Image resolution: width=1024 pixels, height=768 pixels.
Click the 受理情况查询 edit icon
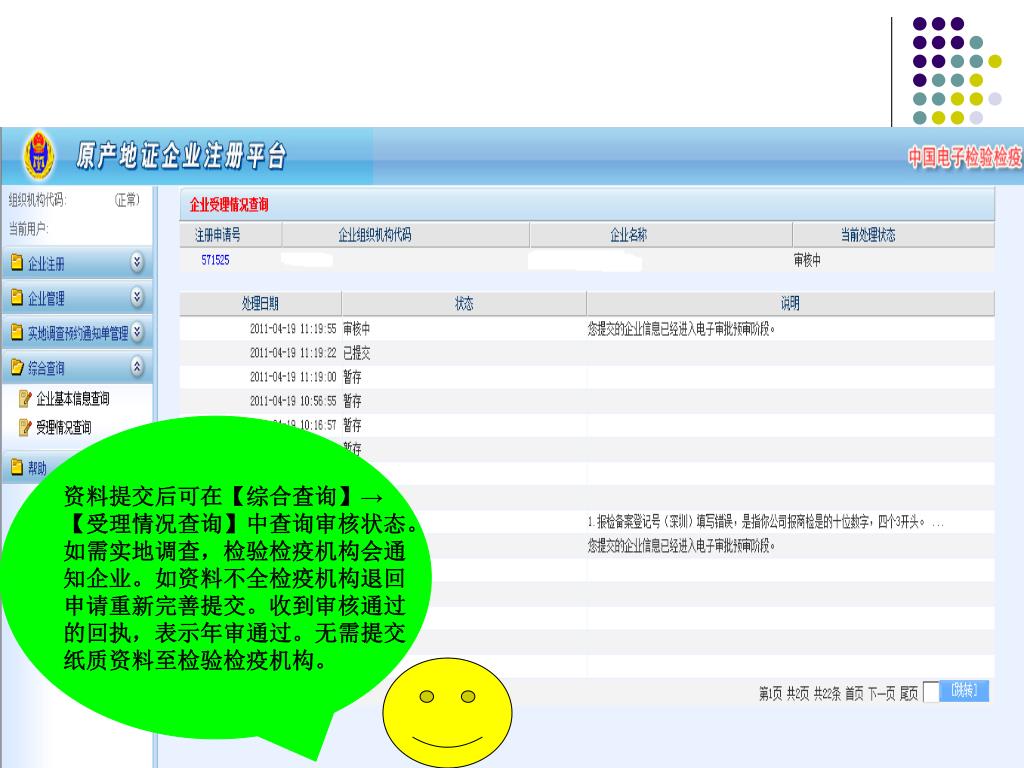pyautogui.click(x=25, y=428)
